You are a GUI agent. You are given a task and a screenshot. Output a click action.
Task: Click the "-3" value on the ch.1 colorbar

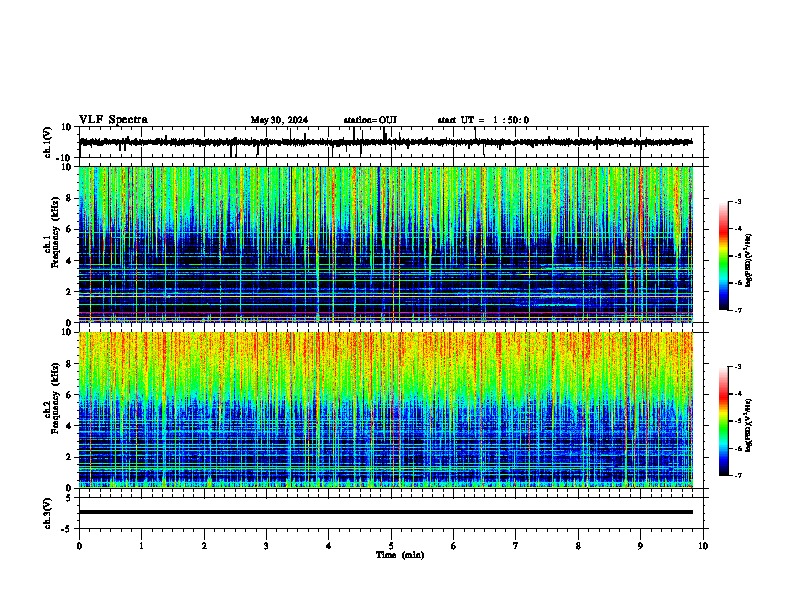737,202
